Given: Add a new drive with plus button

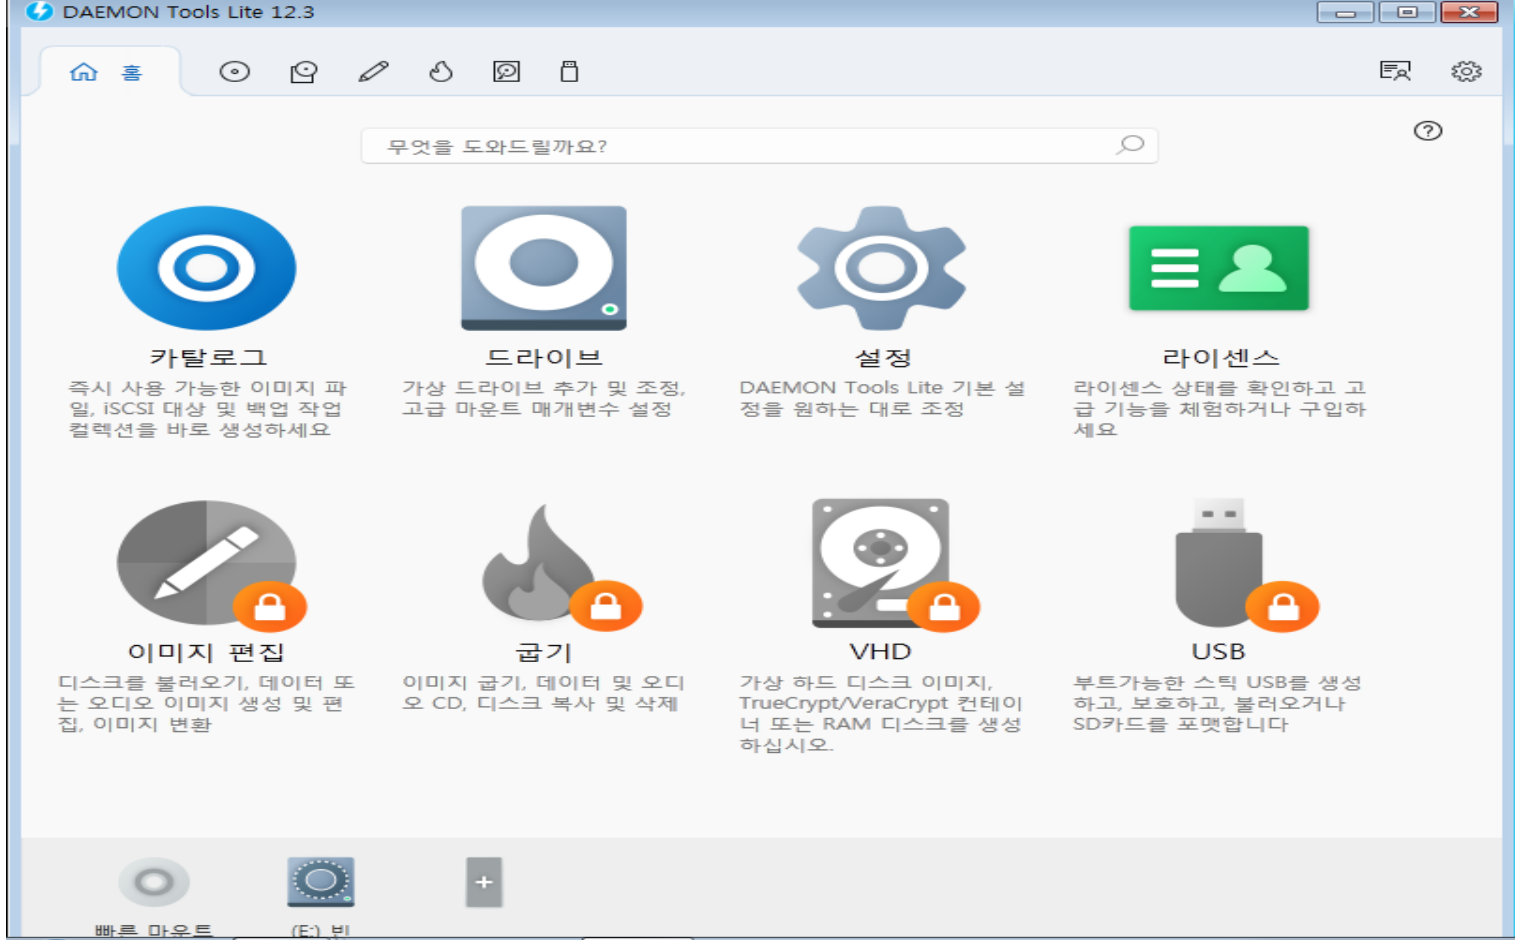Looking at the screenshot, I should pyautogui.click(x=484, y=882).
